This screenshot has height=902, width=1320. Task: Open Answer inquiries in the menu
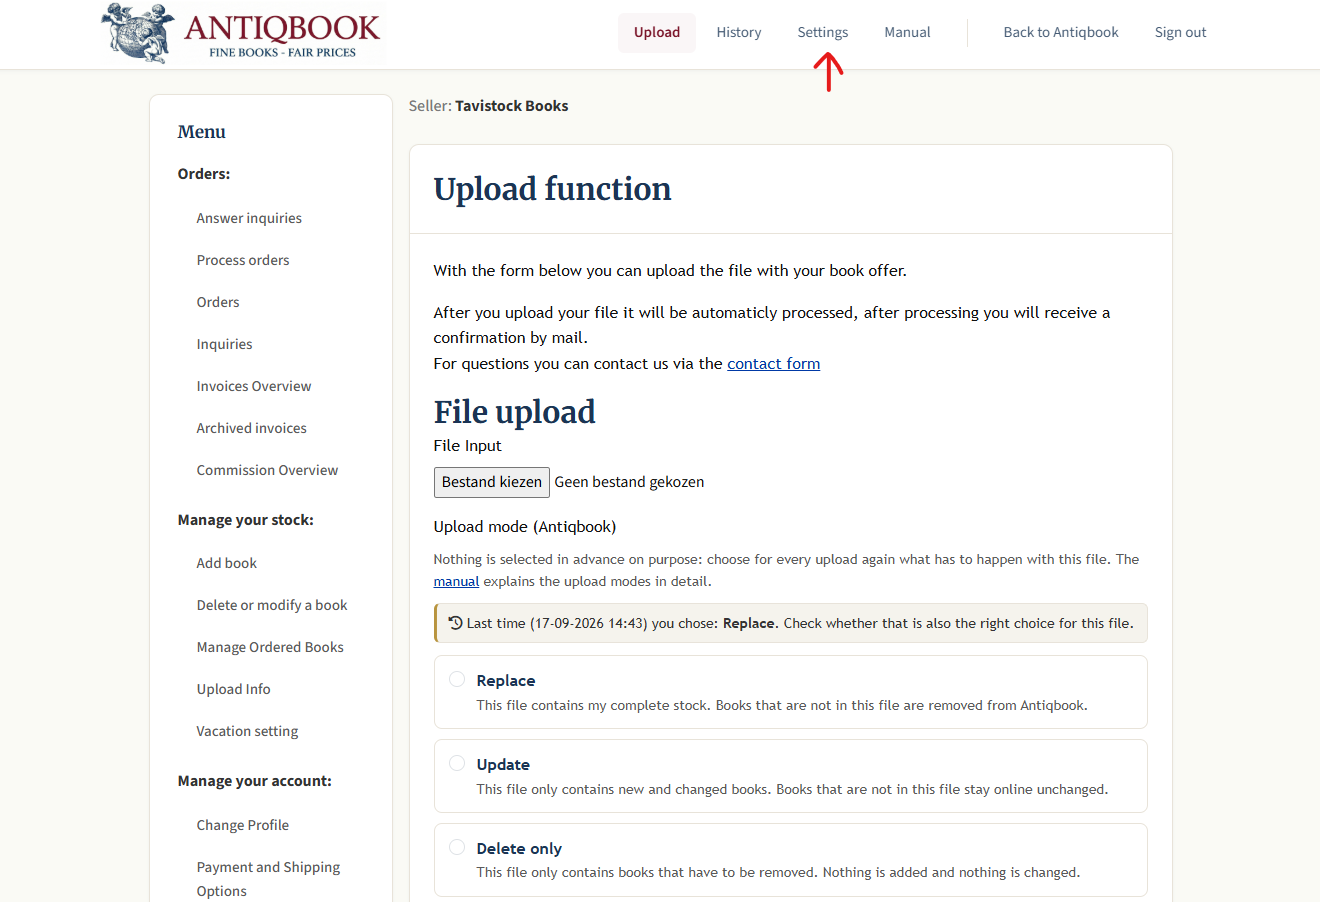(x=249, y=218)
